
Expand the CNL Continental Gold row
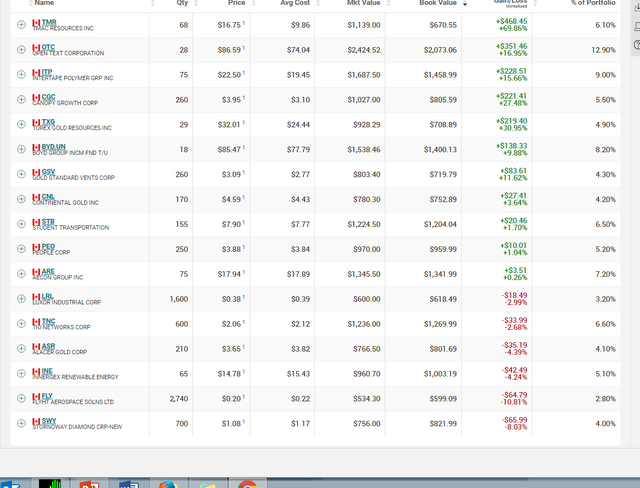[x=21, y=199]
